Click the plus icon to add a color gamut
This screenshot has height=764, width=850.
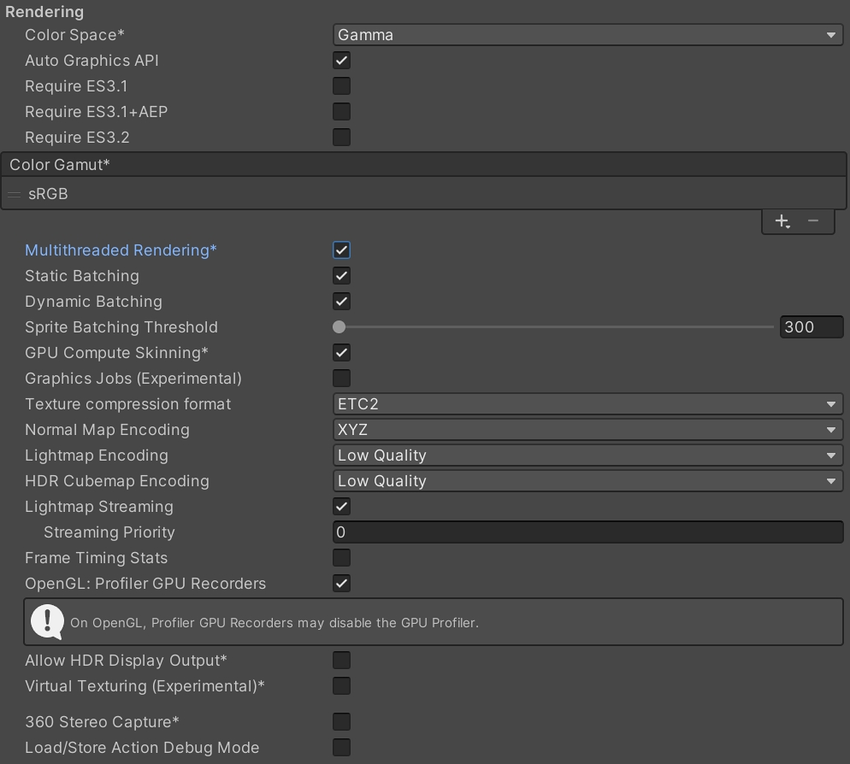pyautogui.click(x=781, y=220)
